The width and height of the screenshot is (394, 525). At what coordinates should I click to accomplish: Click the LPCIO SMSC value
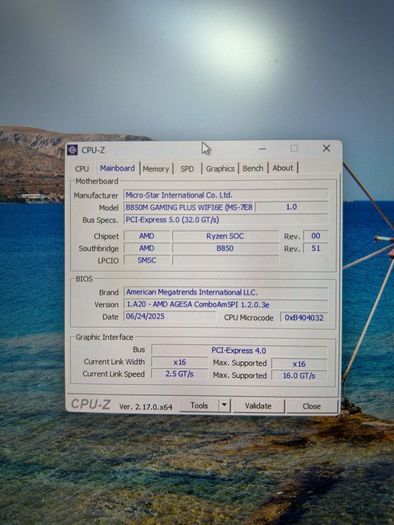[147, 260]
